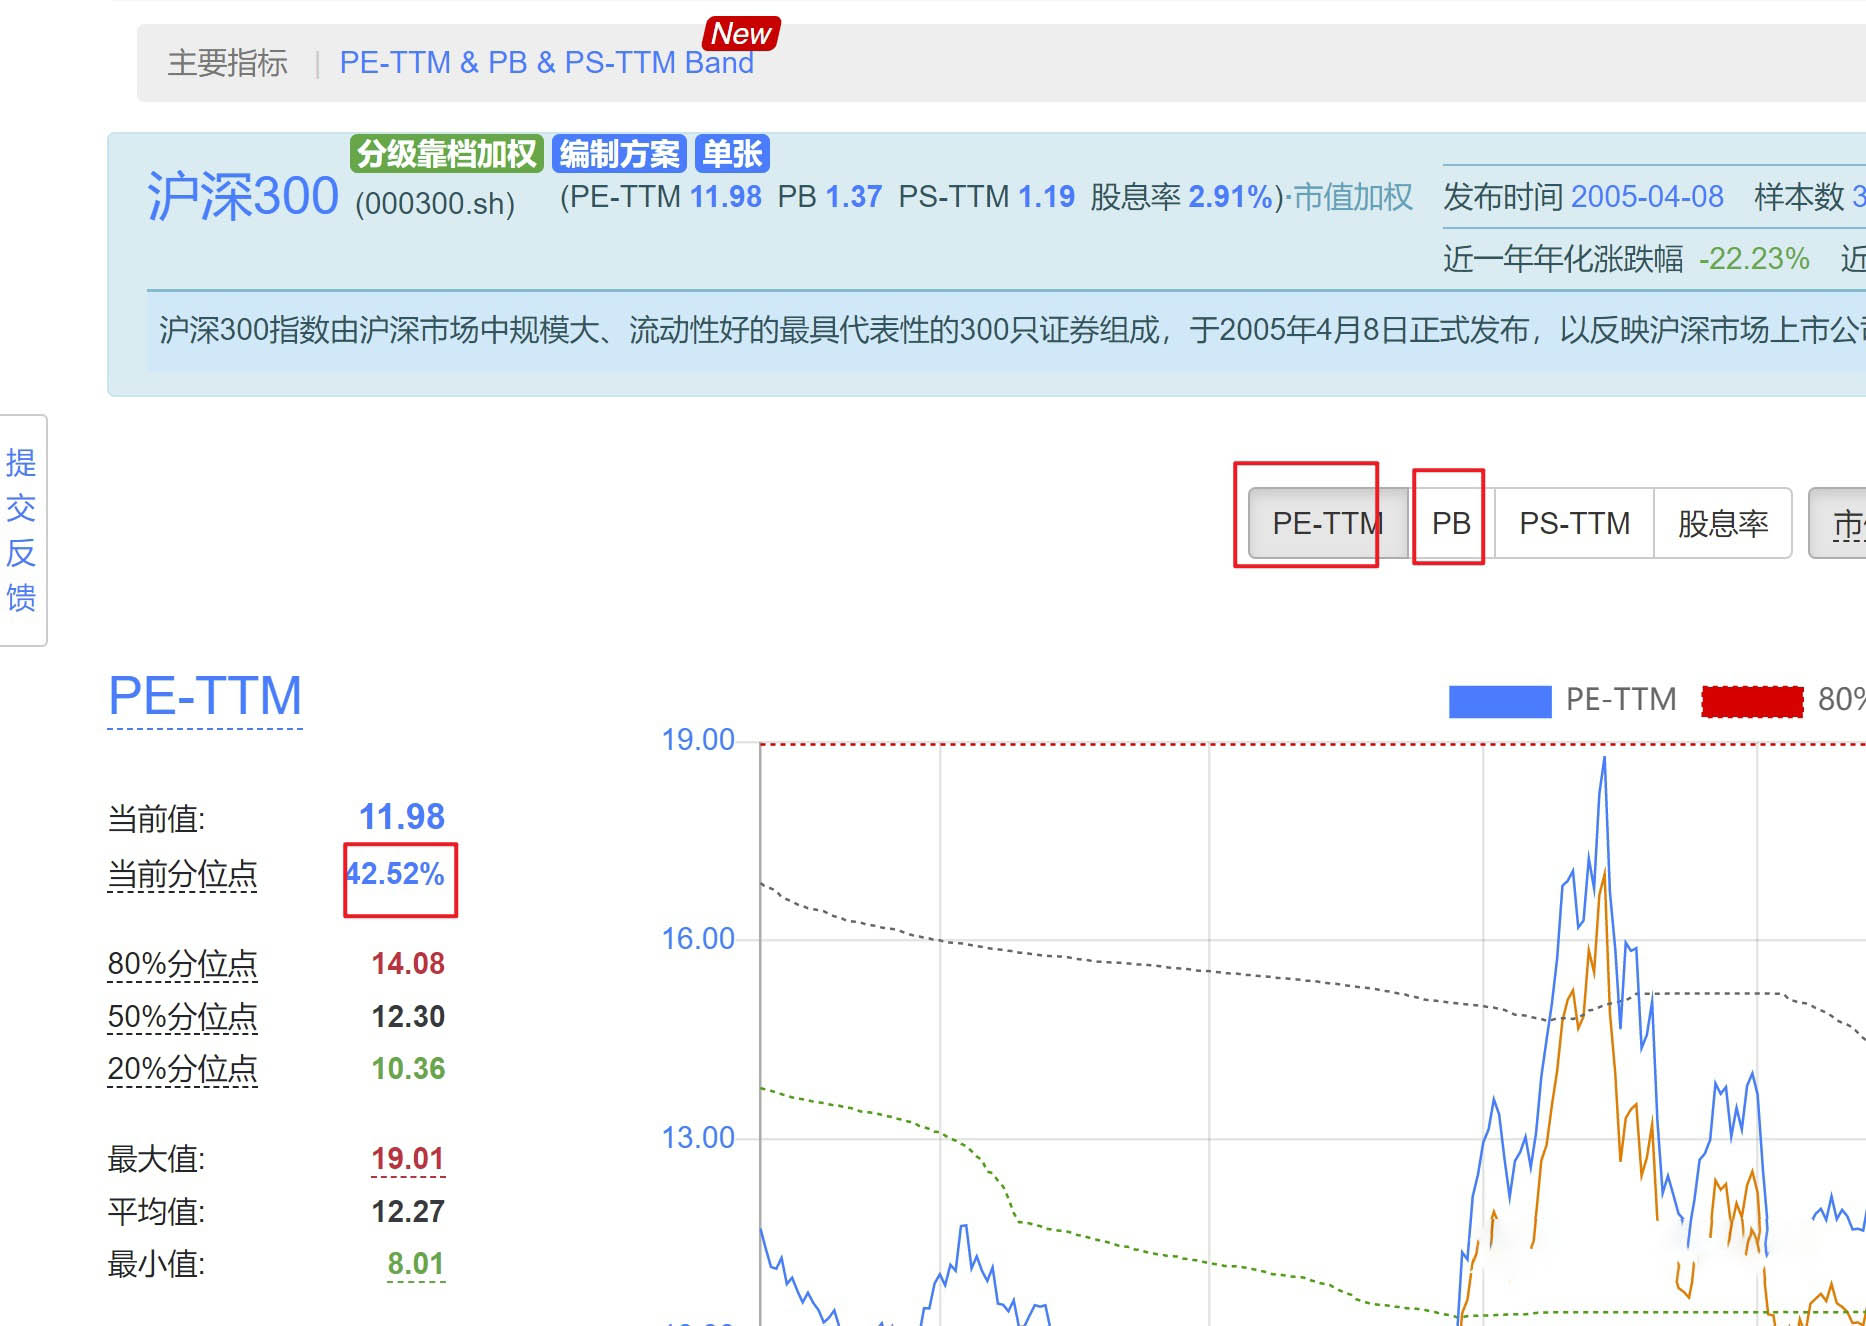Click the blue PE-TTM legend swatch
Screen dimensions: 1866x1326
[x=1499, y=701]
